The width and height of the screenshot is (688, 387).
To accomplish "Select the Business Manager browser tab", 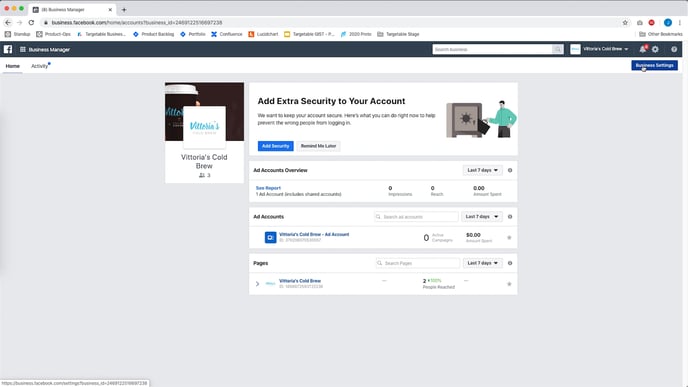I will click(72, 9).
